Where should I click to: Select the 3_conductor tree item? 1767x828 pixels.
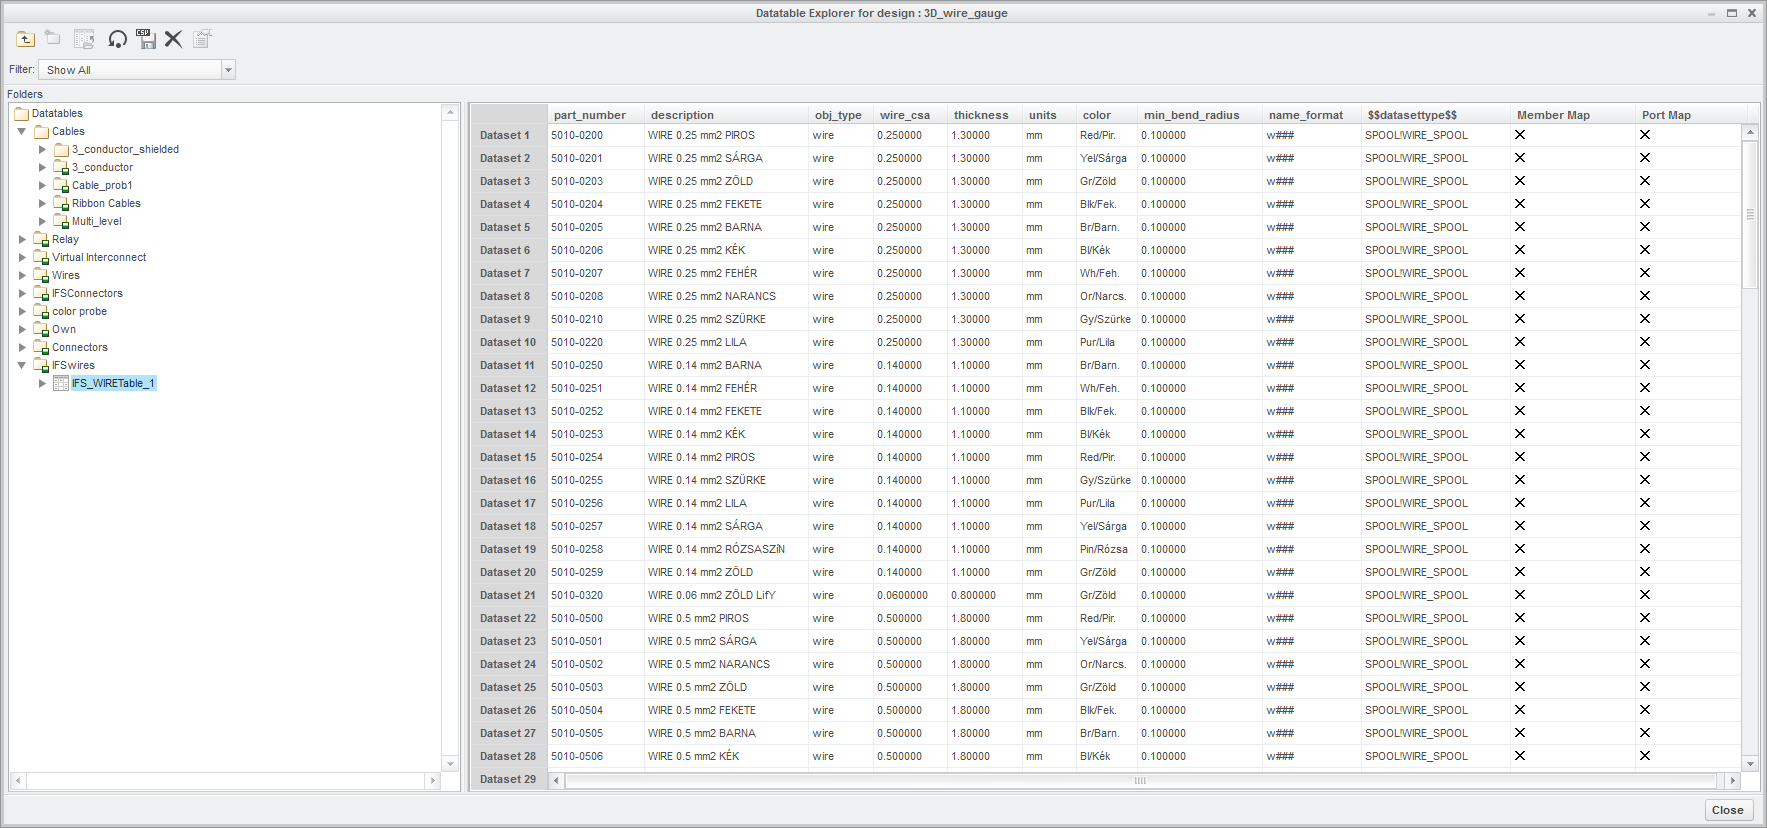(102, 167)
